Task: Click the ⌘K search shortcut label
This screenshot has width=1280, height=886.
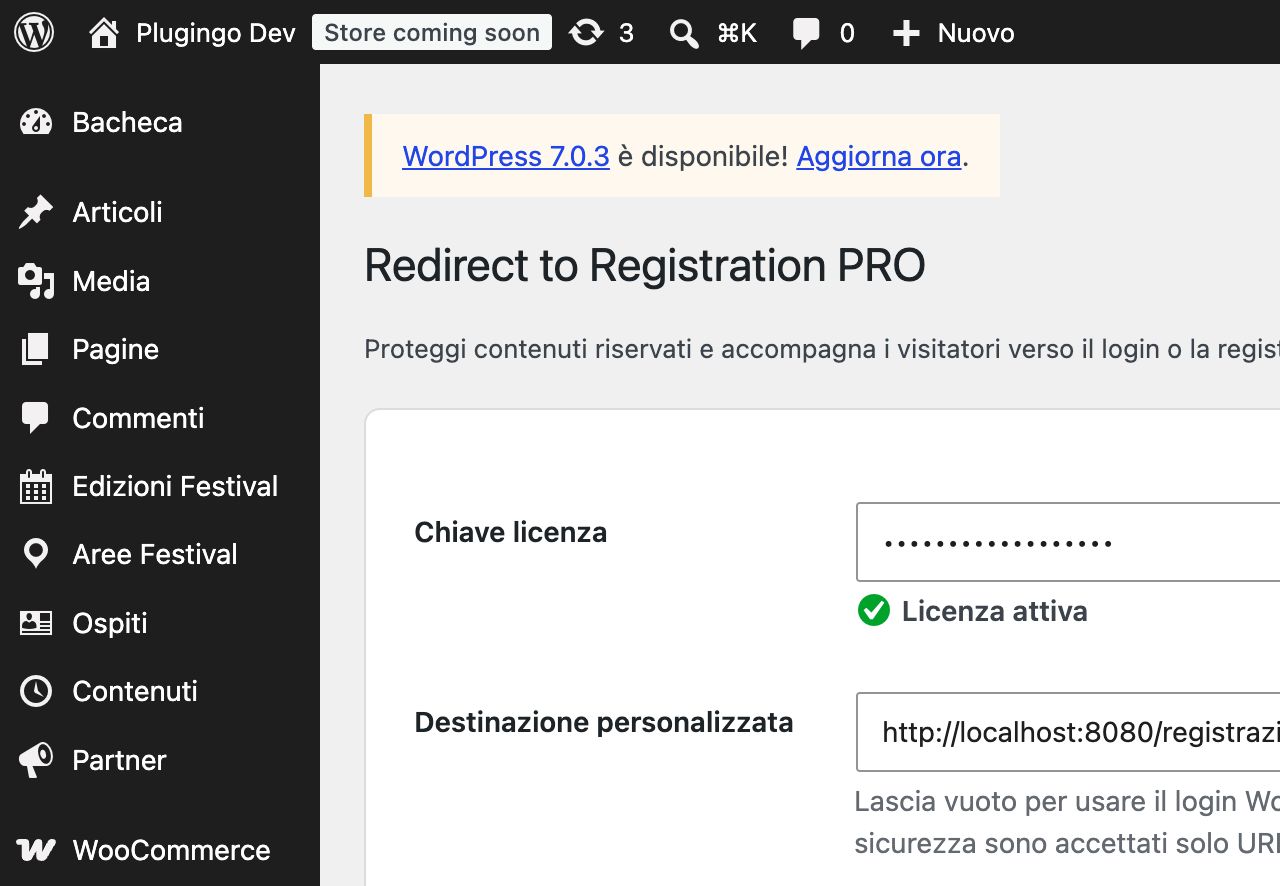Action: pos(737,34)
